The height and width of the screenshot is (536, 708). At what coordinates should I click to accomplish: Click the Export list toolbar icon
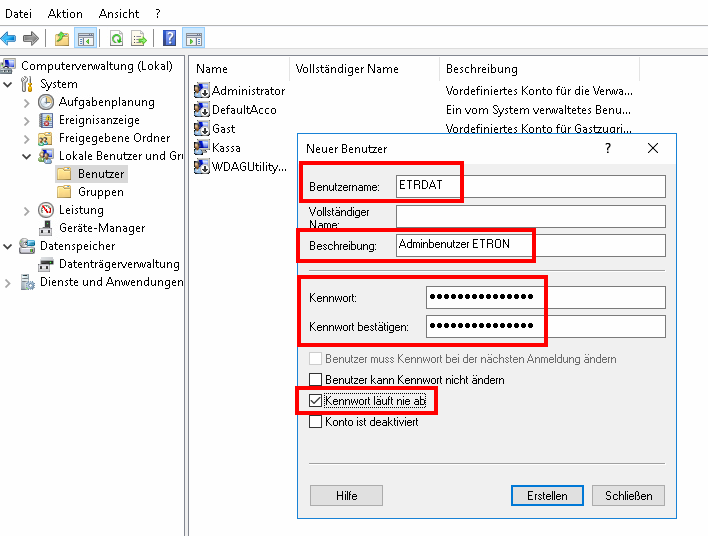click(x=139, y=39)
